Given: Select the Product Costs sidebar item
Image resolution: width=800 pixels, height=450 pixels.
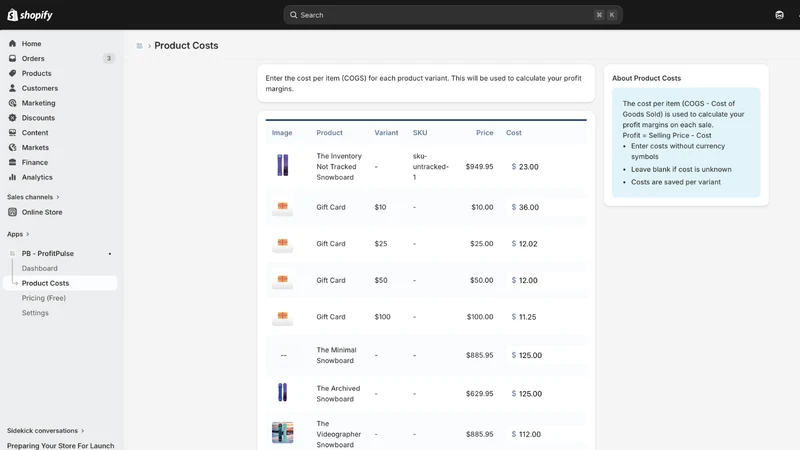Looking at the screenshot, I should 60,283.
